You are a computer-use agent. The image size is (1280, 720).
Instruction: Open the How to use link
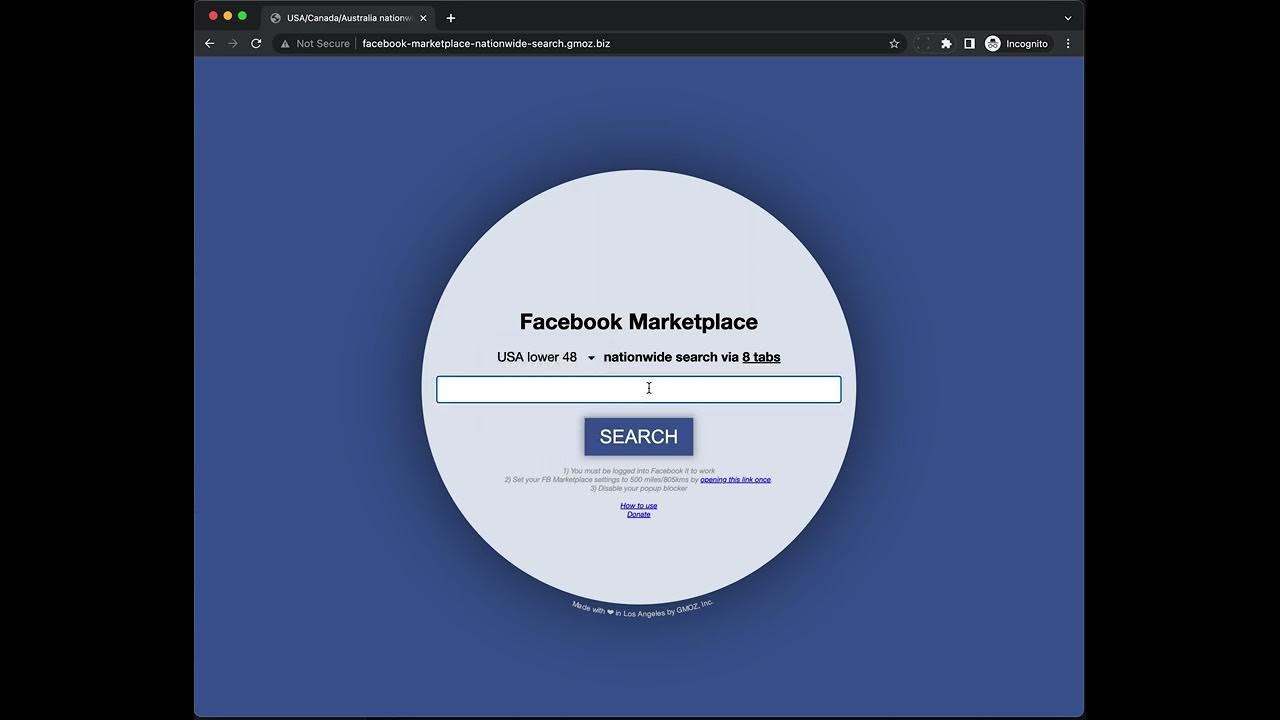(x=639, y=506)
